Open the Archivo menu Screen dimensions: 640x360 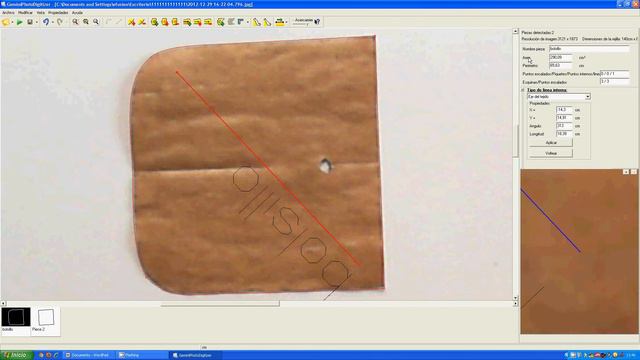pyautogui.click(x=8, y=13)
